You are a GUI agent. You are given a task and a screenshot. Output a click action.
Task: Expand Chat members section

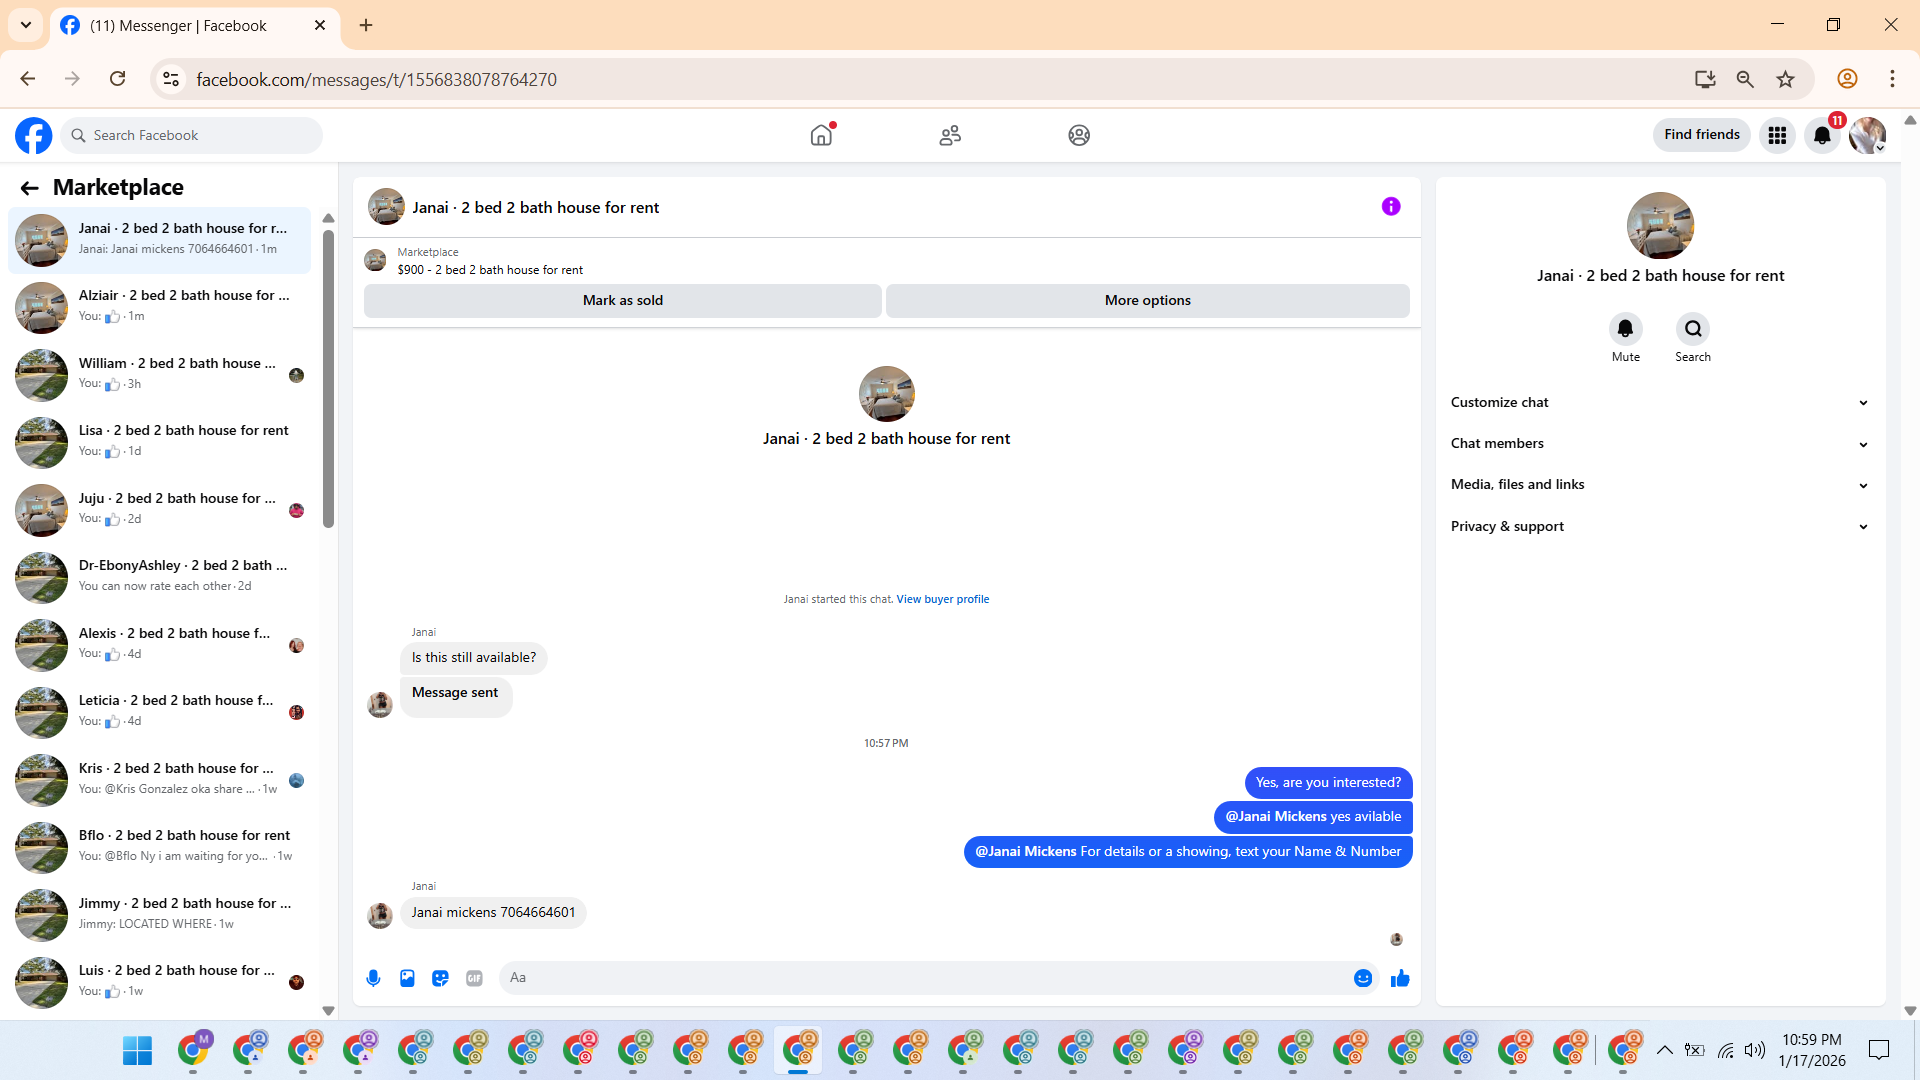pos(1659,443)
